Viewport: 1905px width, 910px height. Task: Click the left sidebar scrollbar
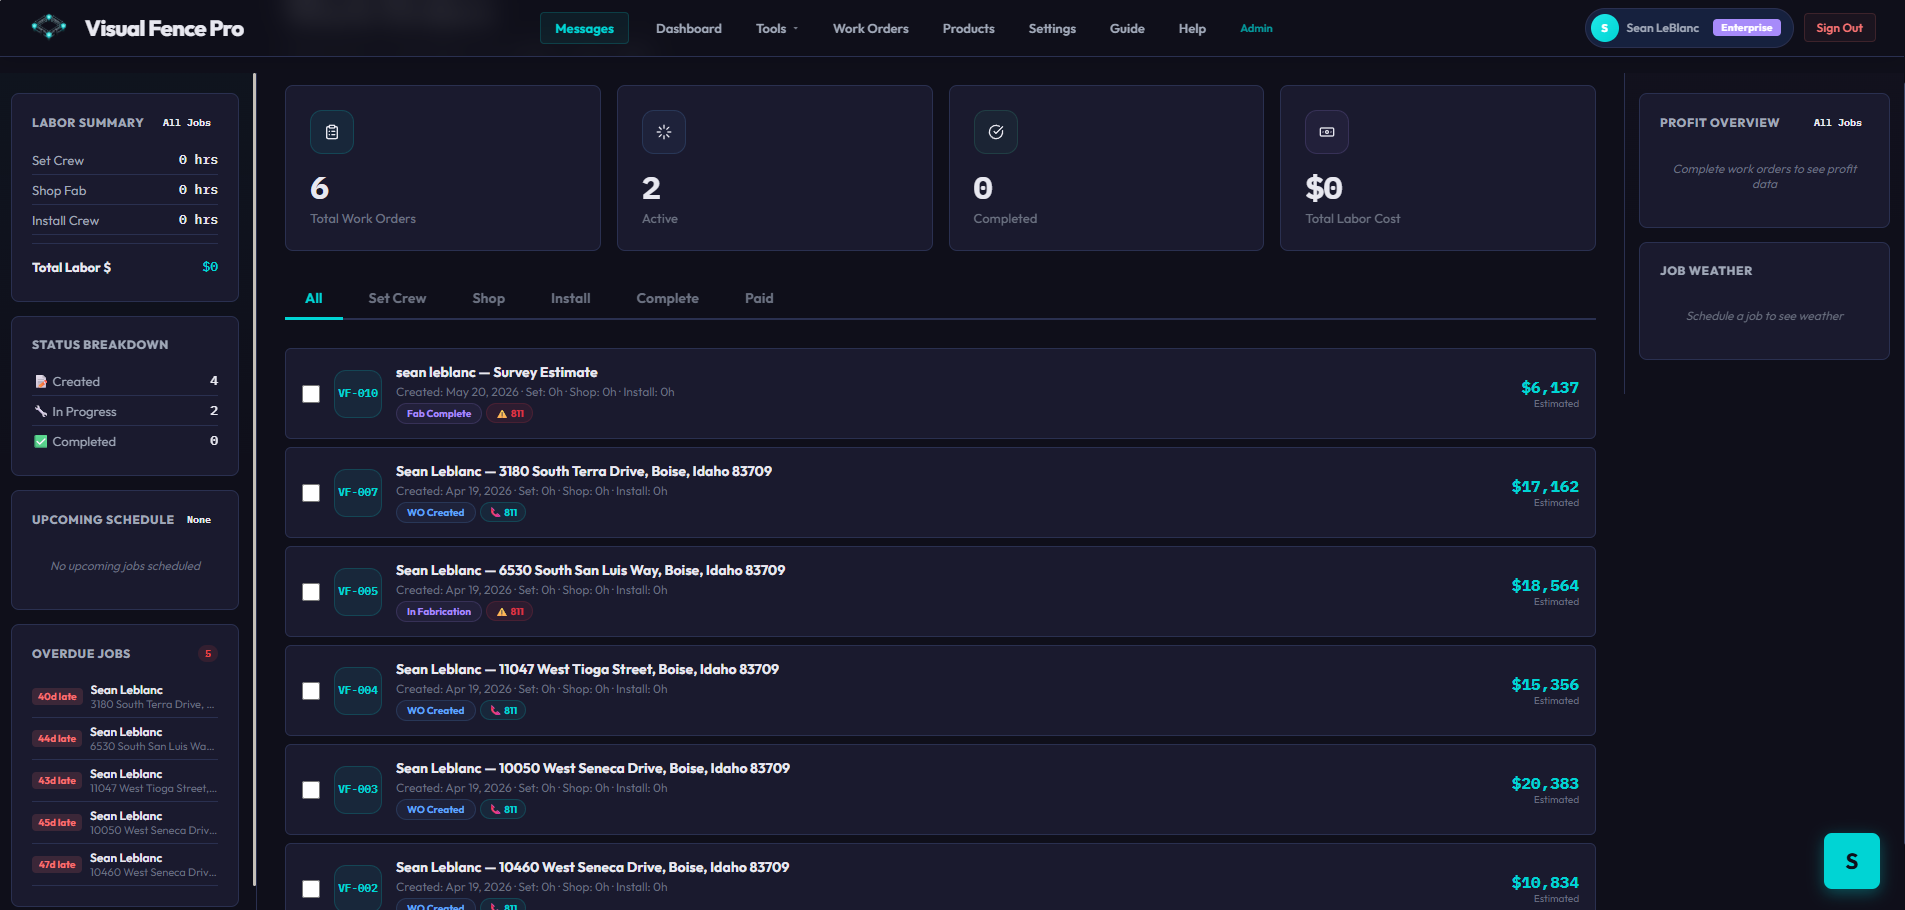pos(254,480)
